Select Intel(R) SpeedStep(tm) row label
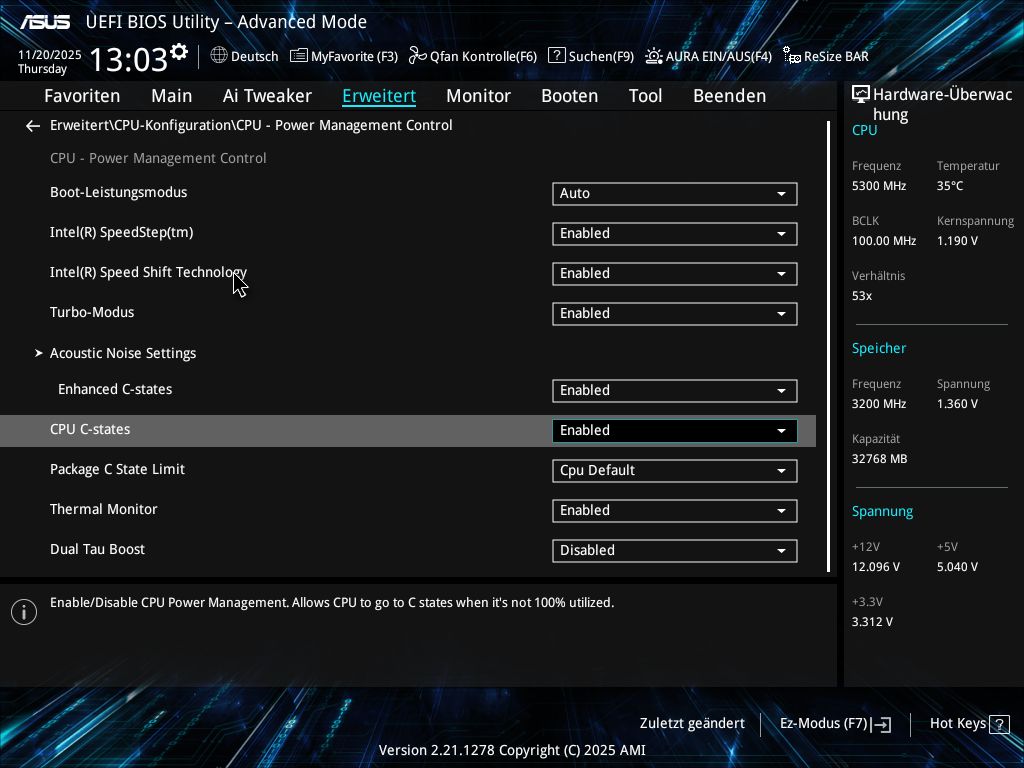This screenshot has width=1024, height=768. tap(121, 232)
